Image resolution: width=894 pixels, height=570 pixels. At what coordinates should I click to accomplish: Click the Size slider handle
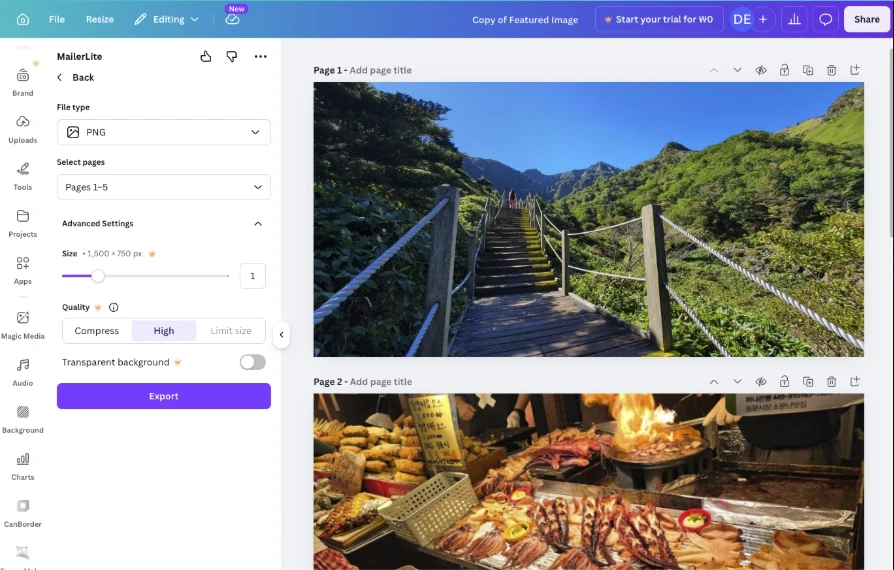[x=98, y=276]
